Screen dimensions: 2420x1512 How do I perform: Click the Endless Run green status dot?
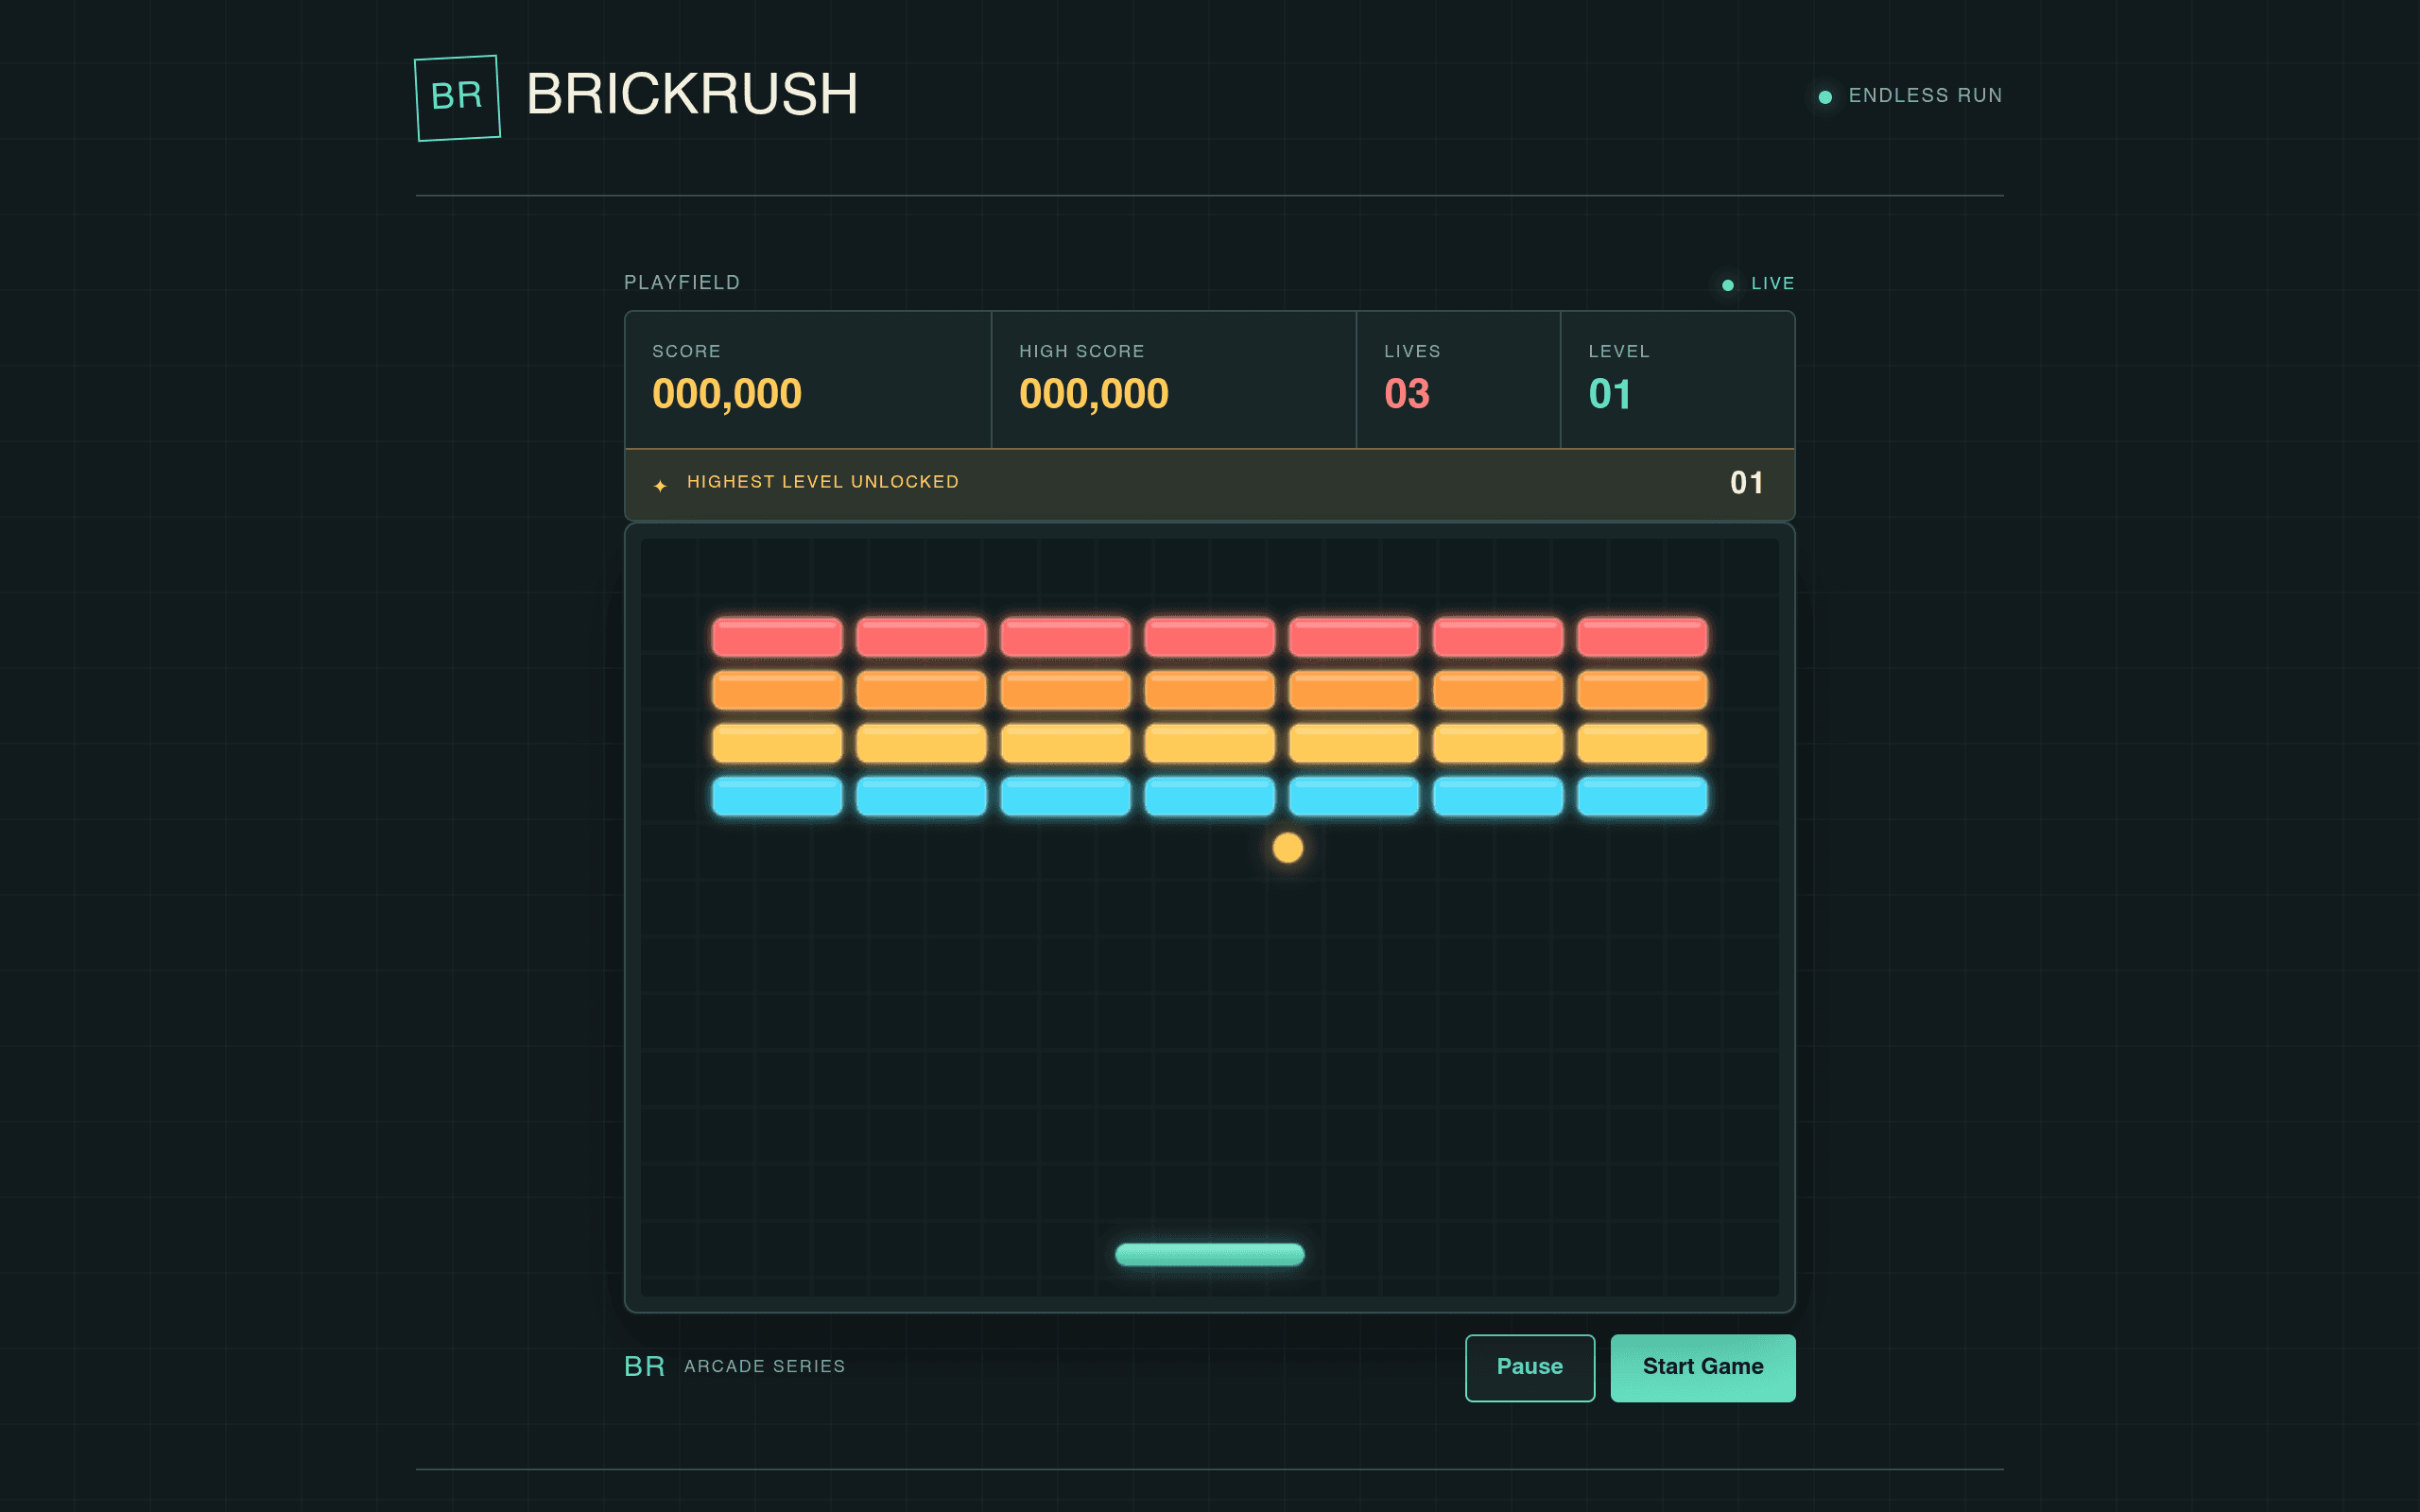1825,97
